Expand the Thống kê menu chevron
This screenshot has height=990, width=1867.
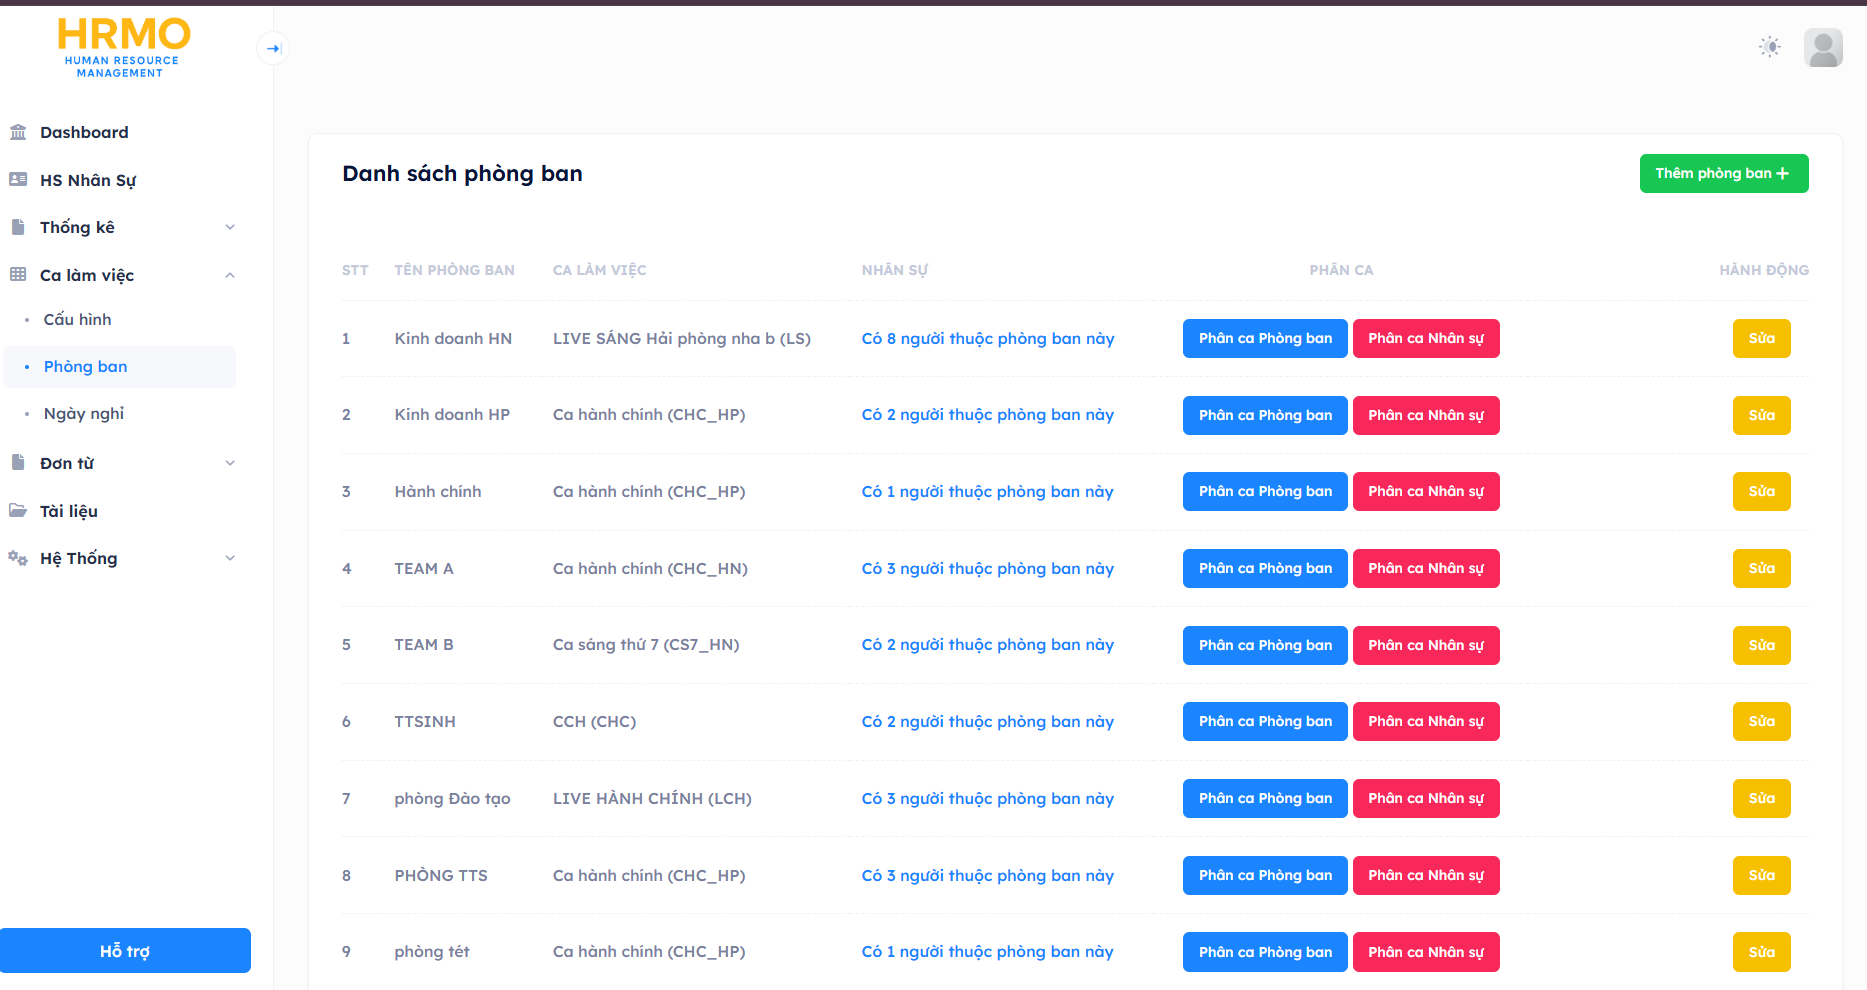coord(230,227)
